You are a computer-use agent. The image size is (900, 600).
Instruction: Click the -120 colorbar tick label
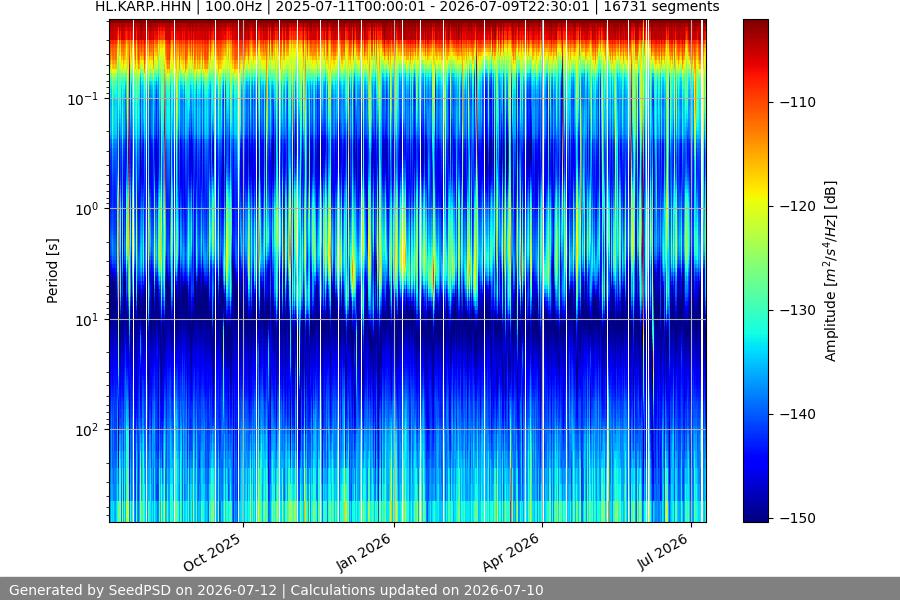(x=797, y=206)
